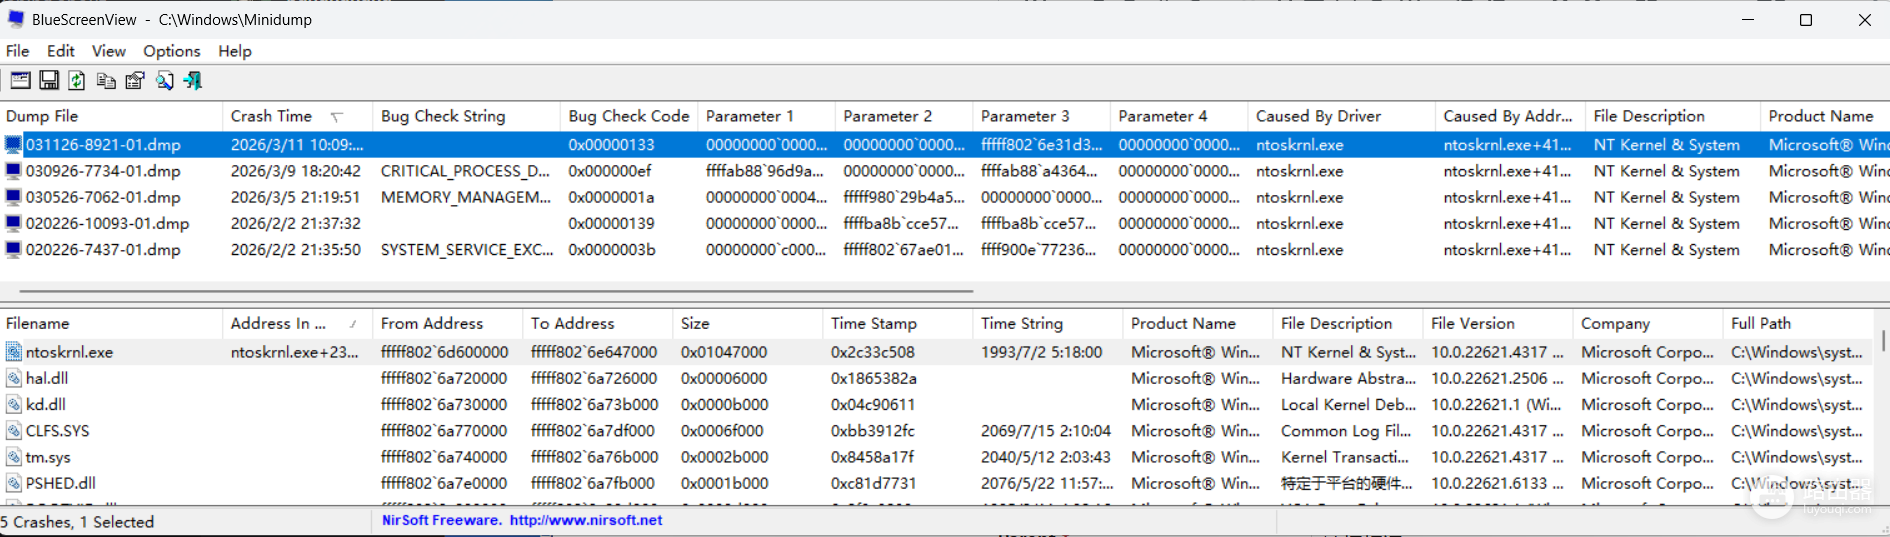Click bug check code 0x00000133 cell
The width and height of the screenshot is (1890, 537).
tap(611, 145)
